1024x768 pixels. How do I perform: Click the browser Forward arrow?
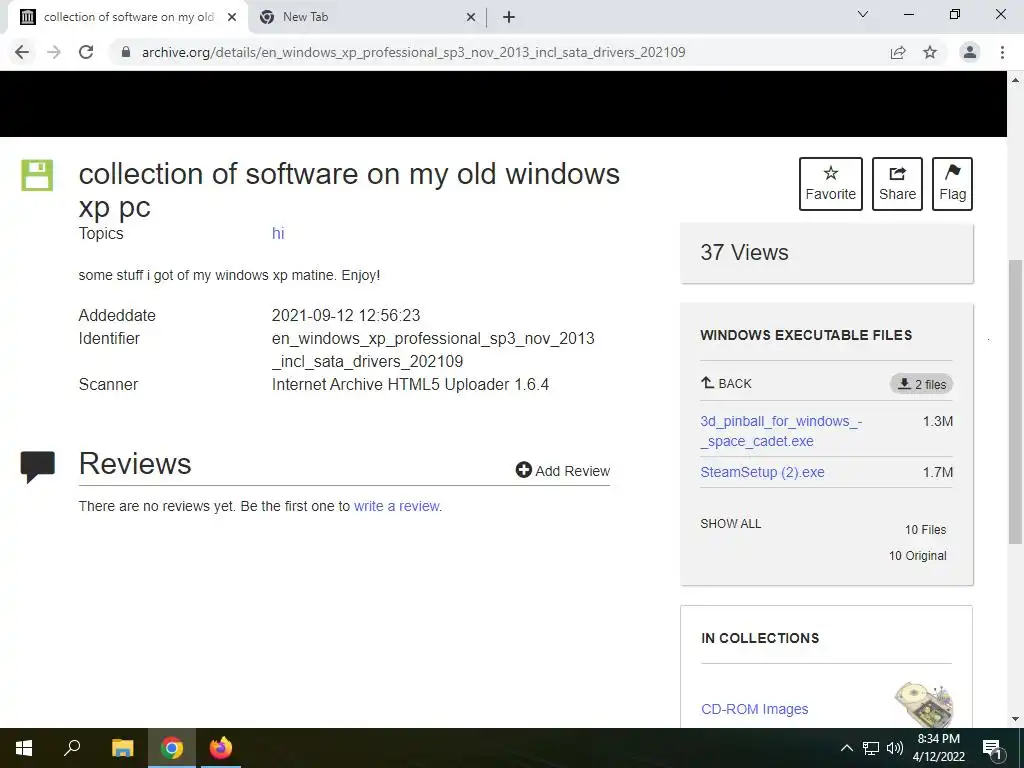pos(54,52)
